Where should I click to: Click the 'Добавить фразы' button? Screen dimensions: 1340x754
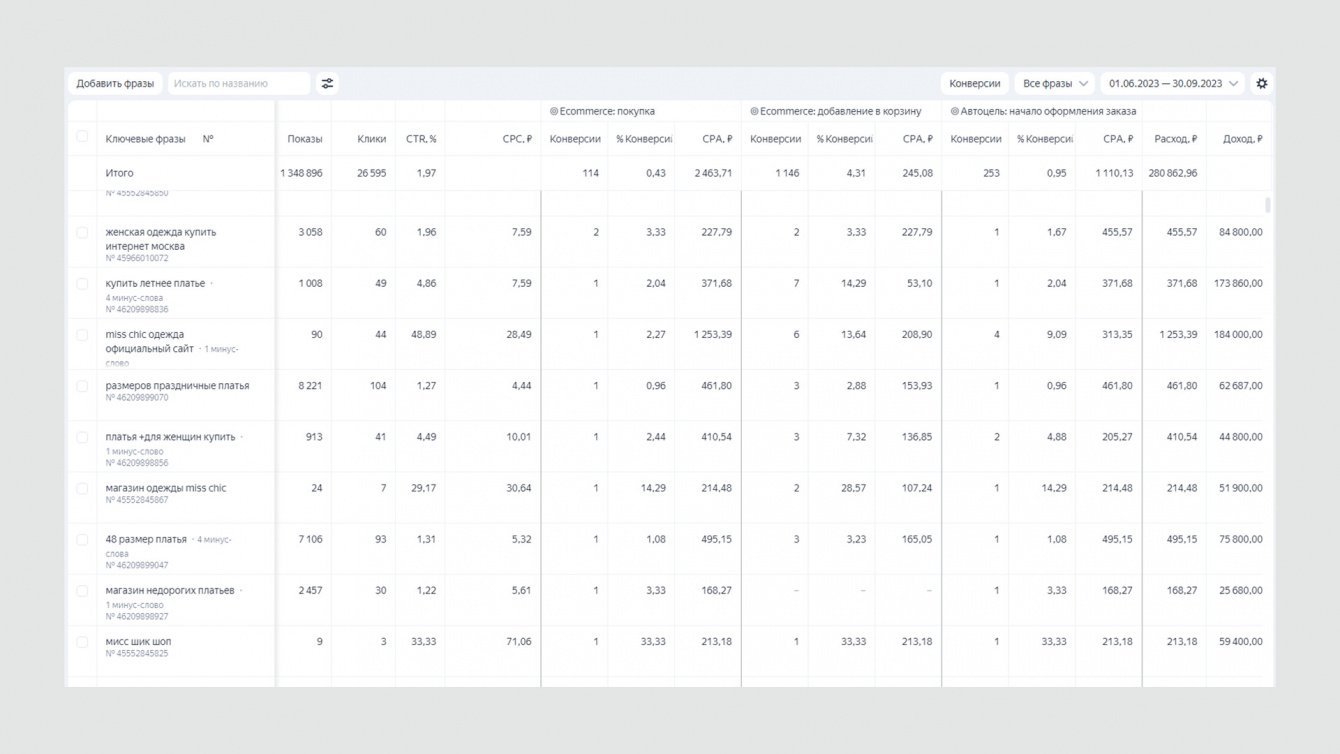pyautogui.click(x=115, y=84)
